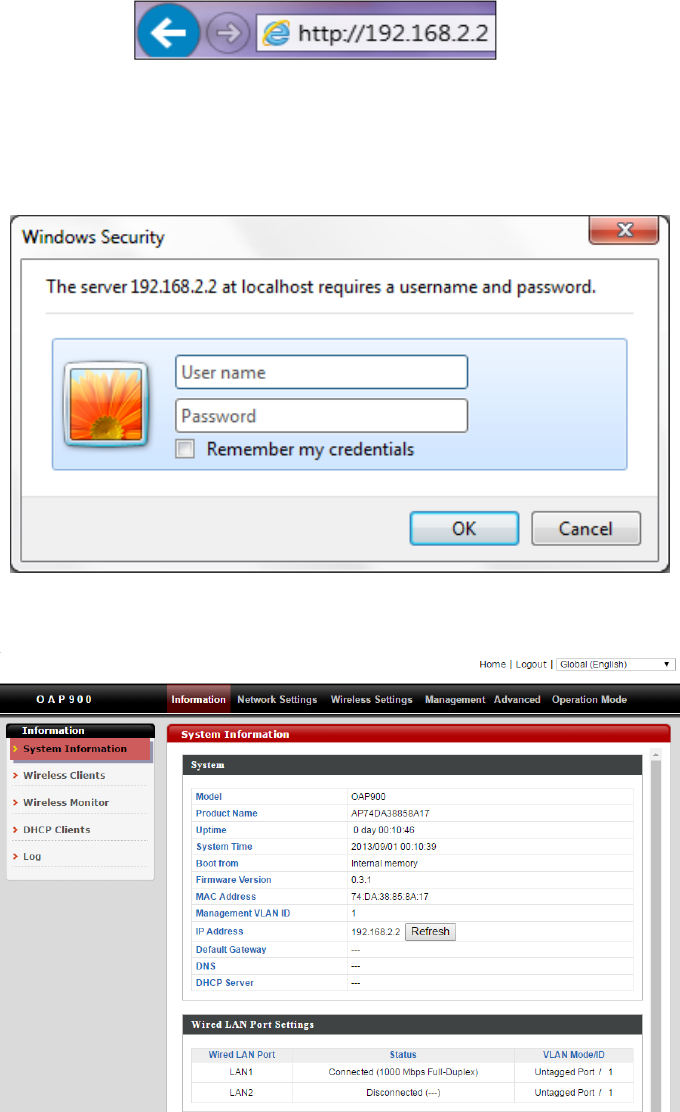Dismiss dialog with Cancel button
Image resolution: width=680 pixels, height=1112 pixels.
(586, 528)
